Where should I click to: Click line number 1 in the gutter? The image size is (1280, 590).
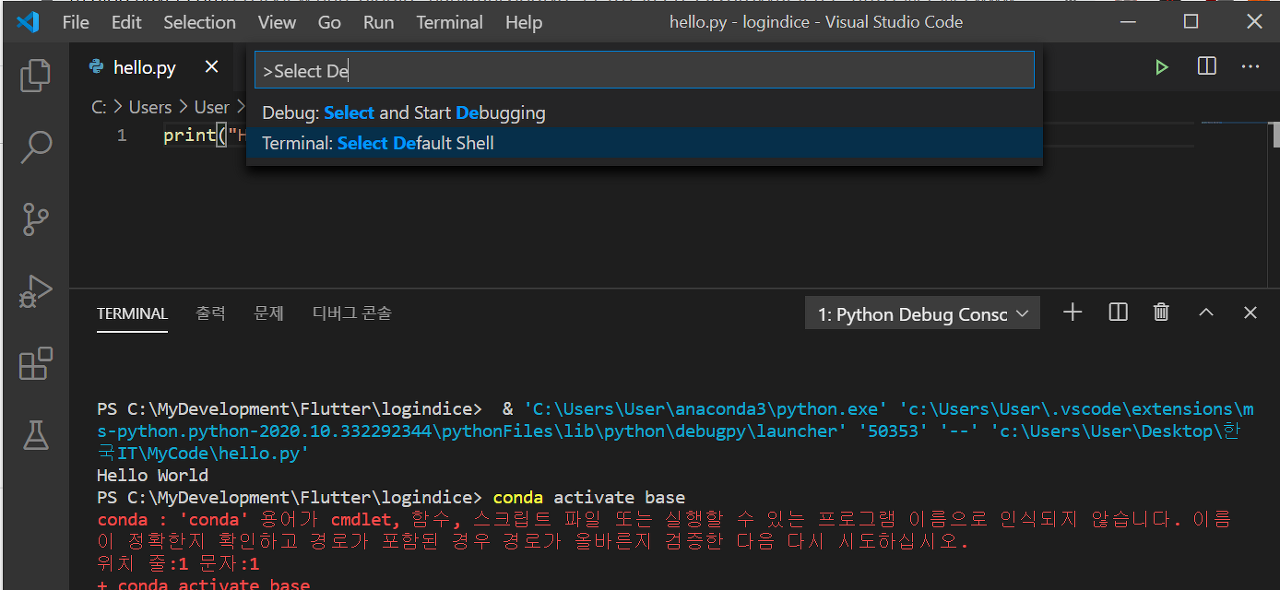122,135
